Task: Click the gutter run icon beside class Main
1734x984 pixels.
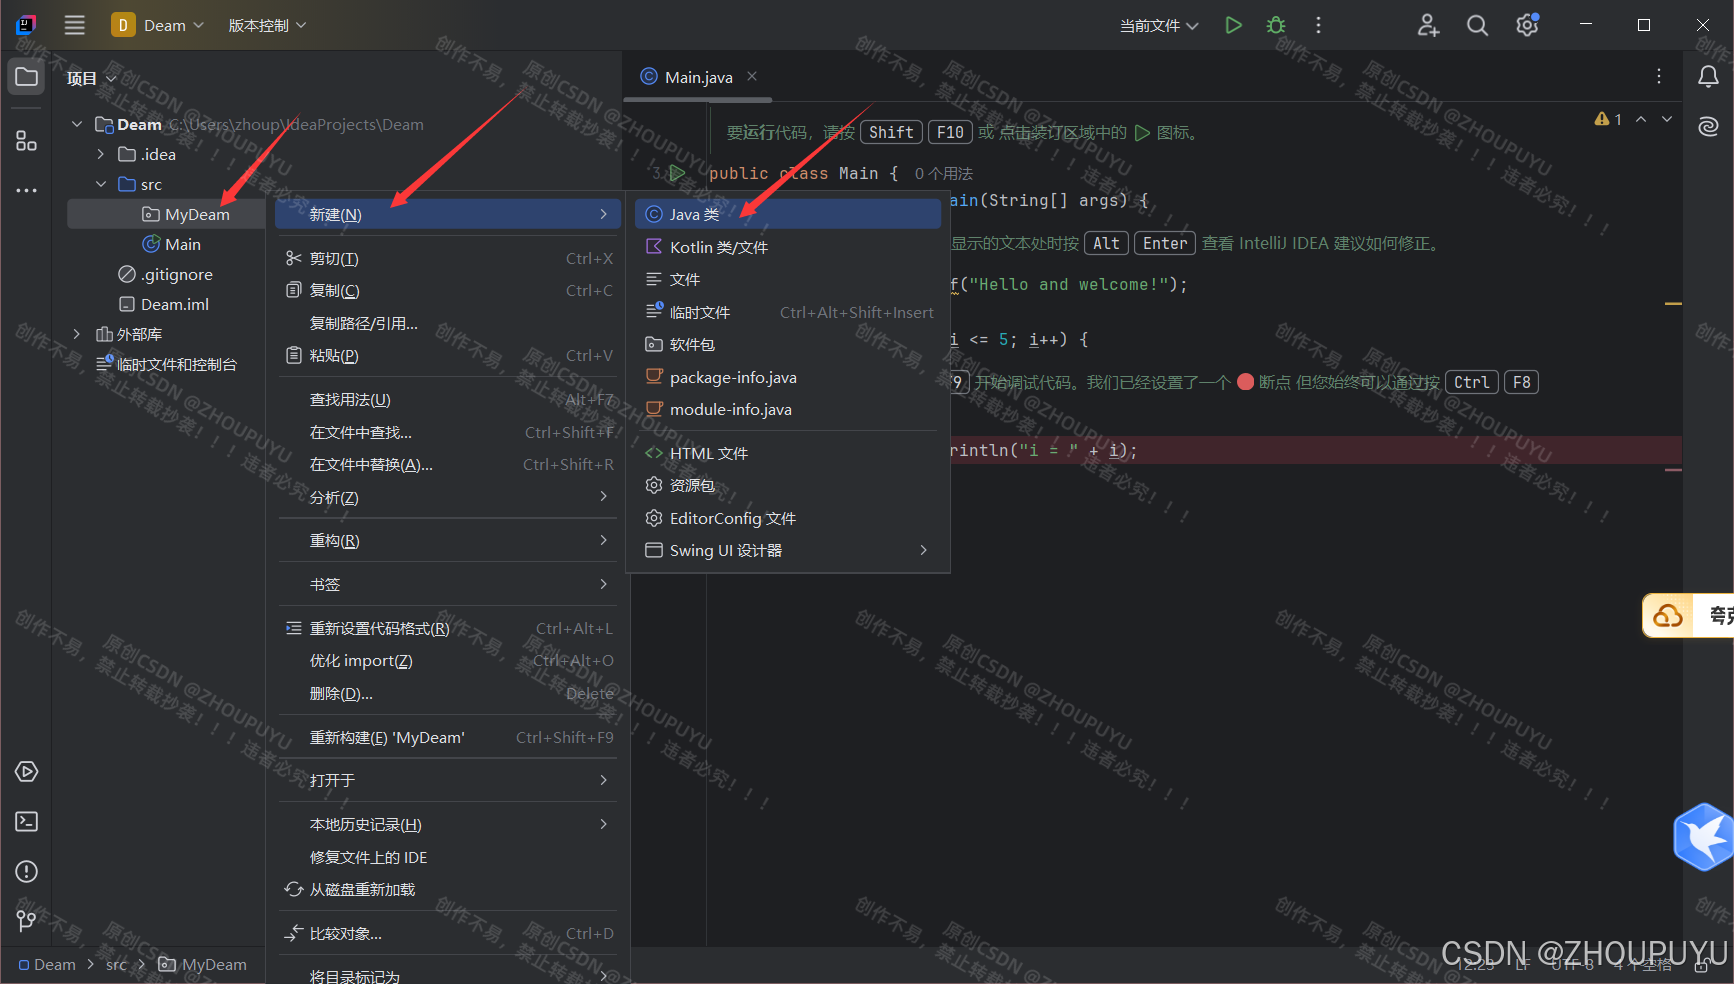Action: click(x=677, y=173)
